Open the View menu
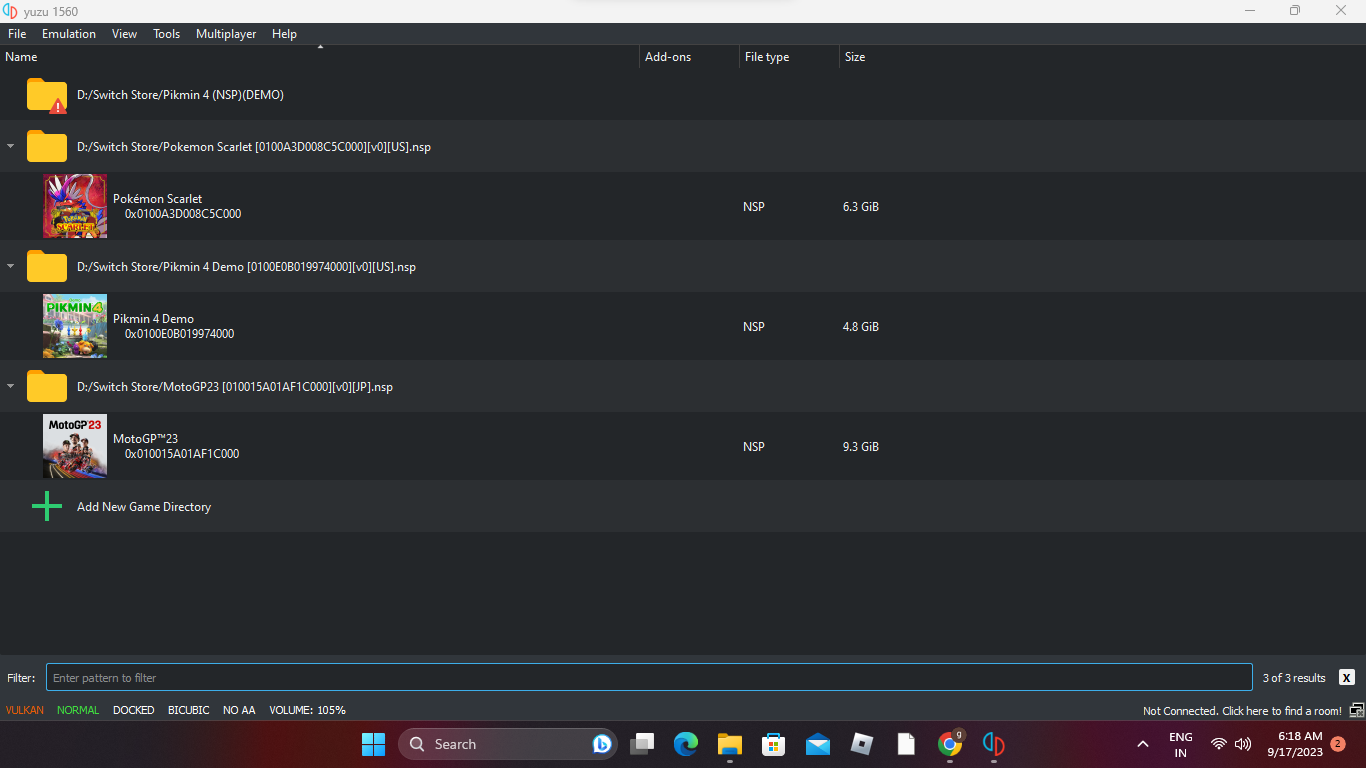The height and width of the screenshot is (768, 1366). pyautogui.click(x=125, y=34)
